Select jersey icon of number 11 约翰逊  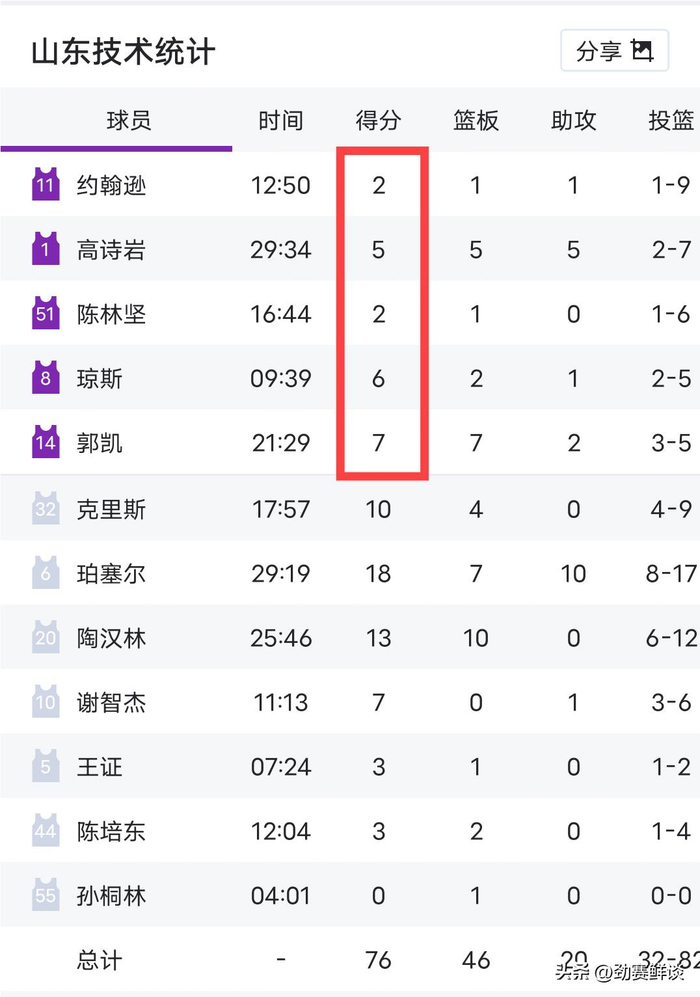(x=44, y=184)
